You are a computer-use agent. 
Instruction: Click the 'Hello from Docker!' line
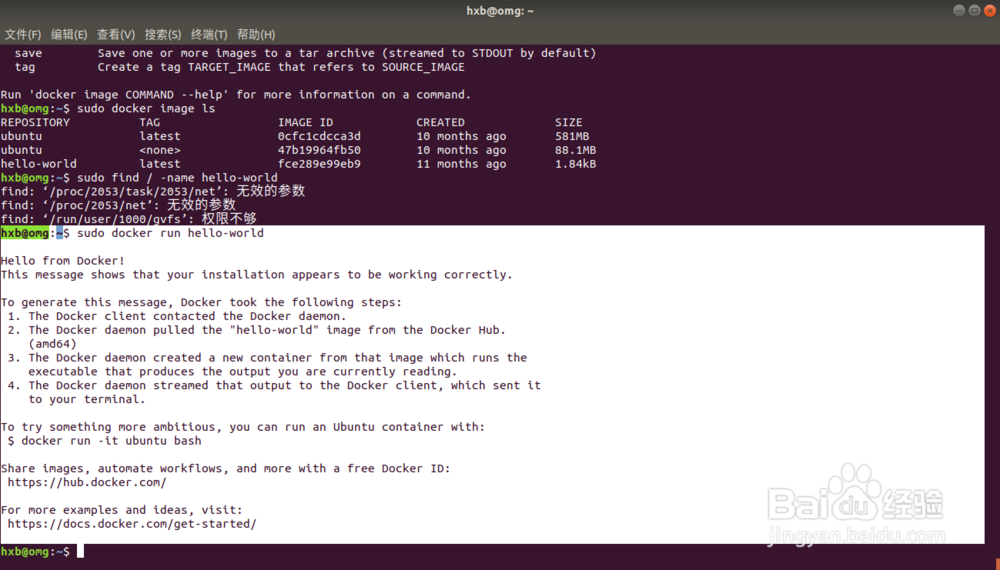(x=62, y=260)
